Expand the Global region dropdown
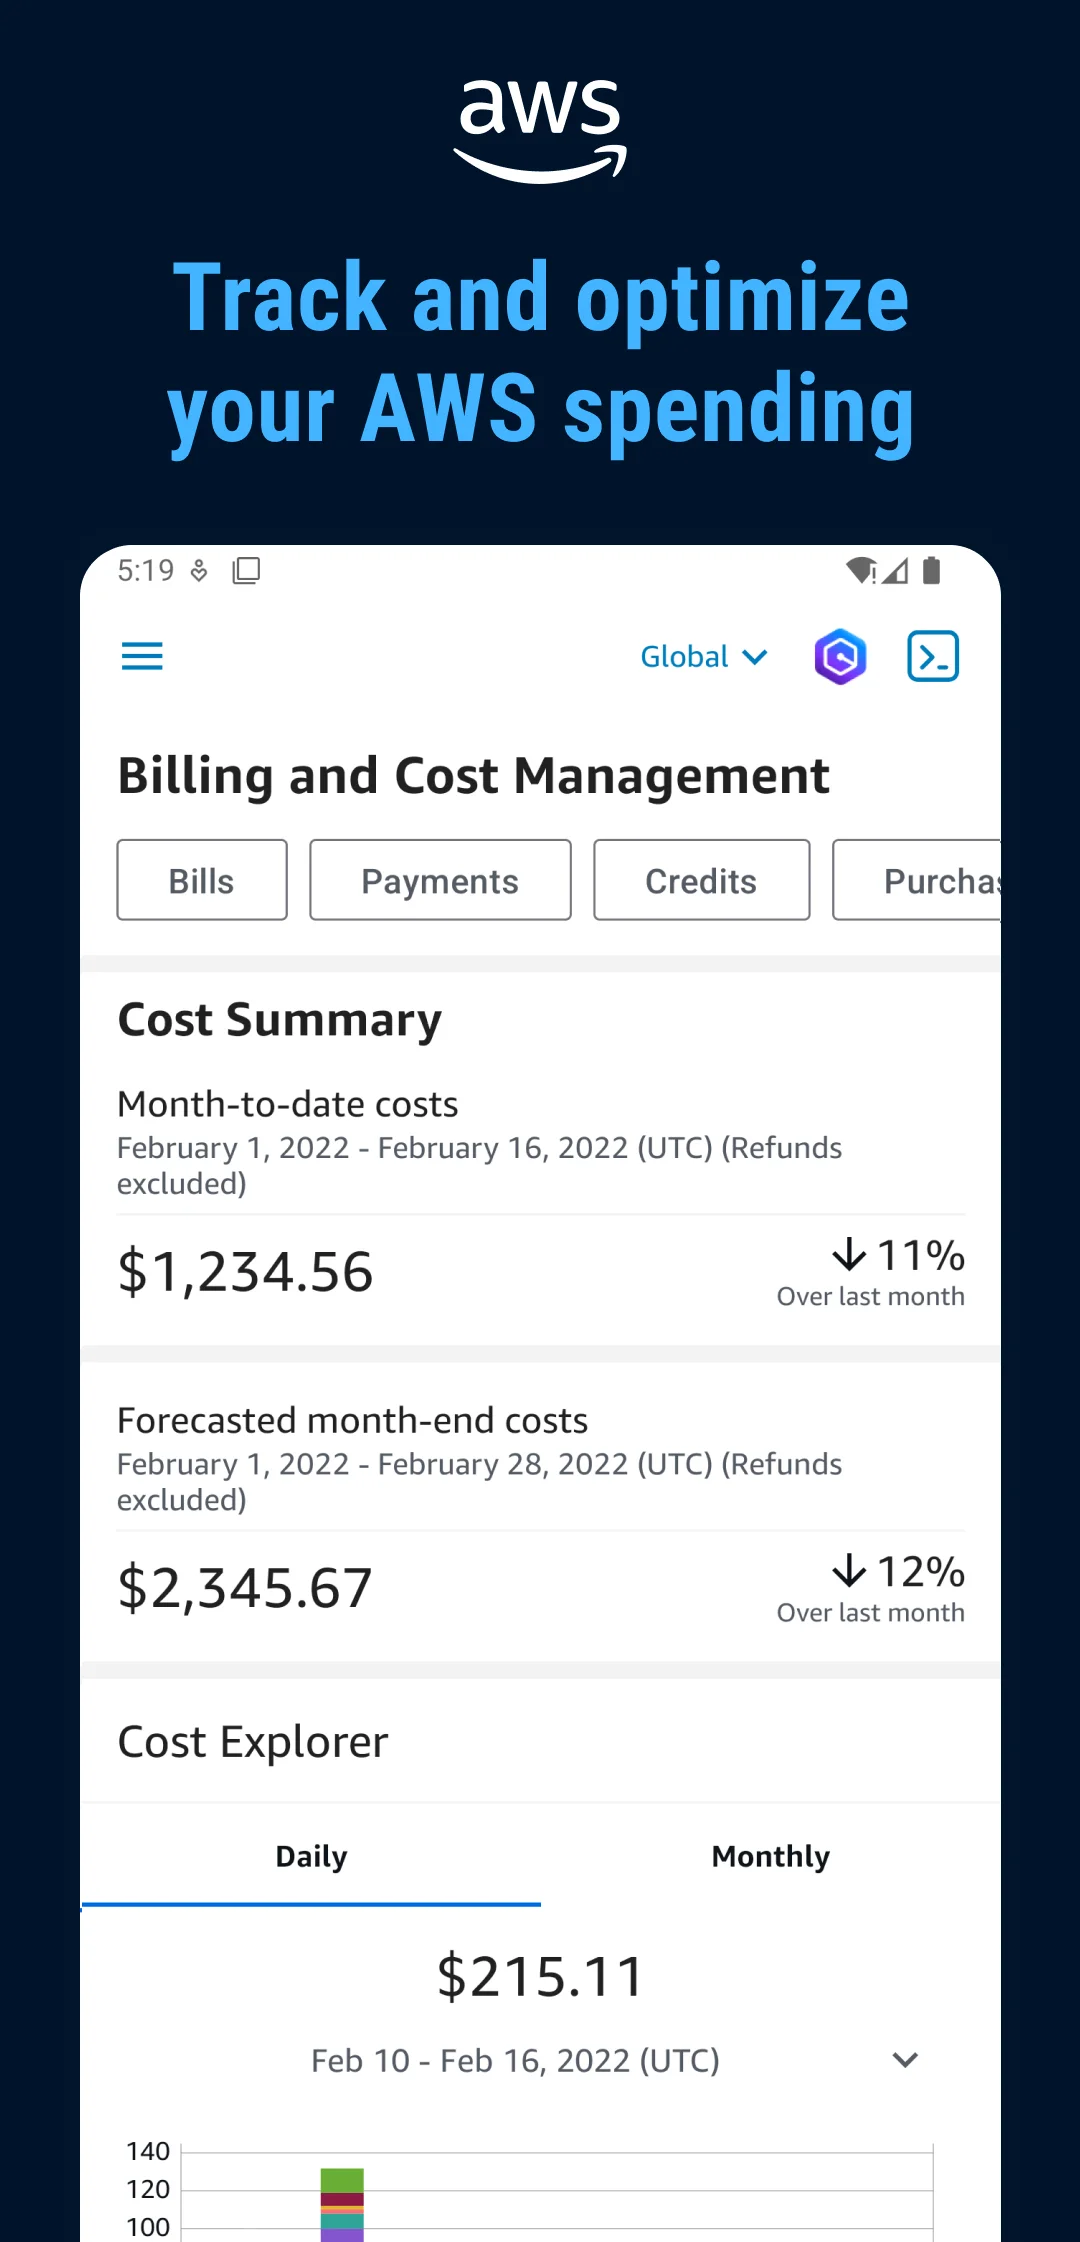The image size is (1080, 2242). tap(704, 657)
